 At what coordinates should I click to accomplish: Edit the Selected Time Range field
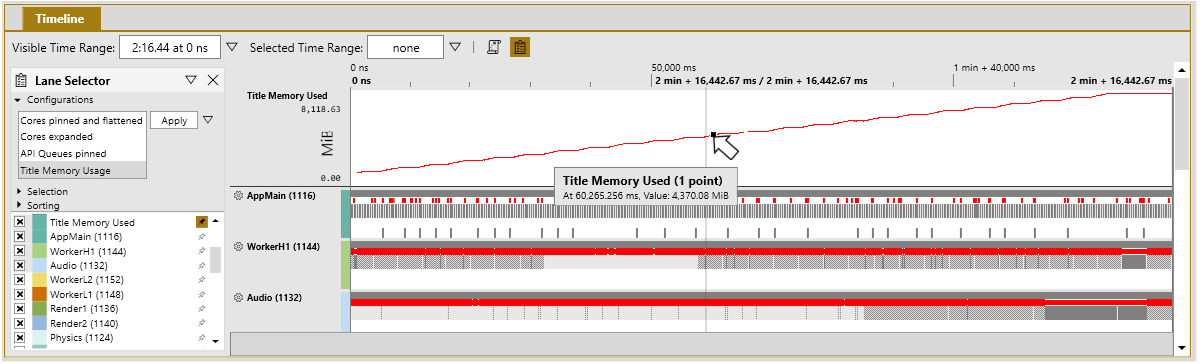tap(405, 47)
